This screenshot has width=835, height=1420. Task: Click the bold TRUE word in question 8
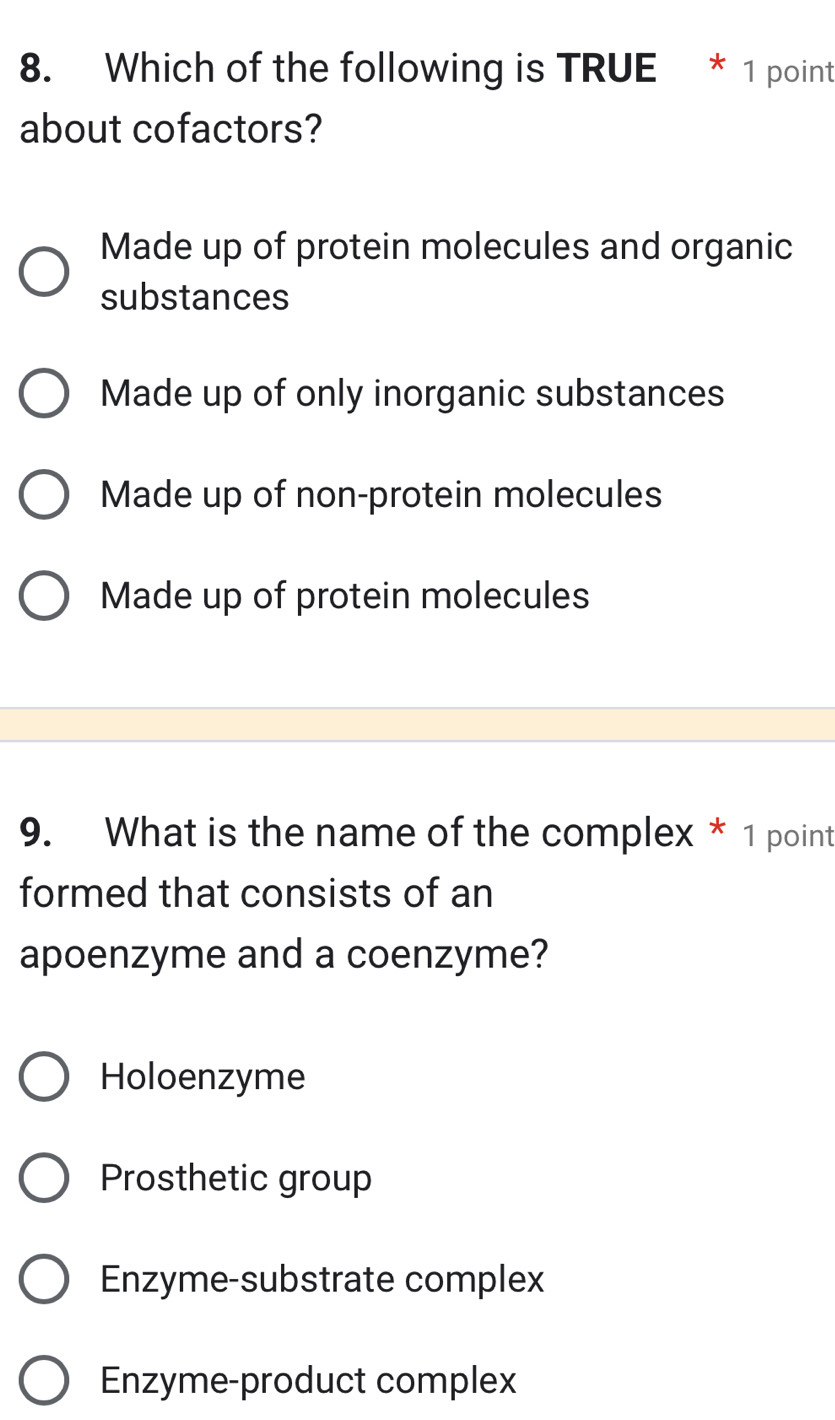[x=608, y=67]
